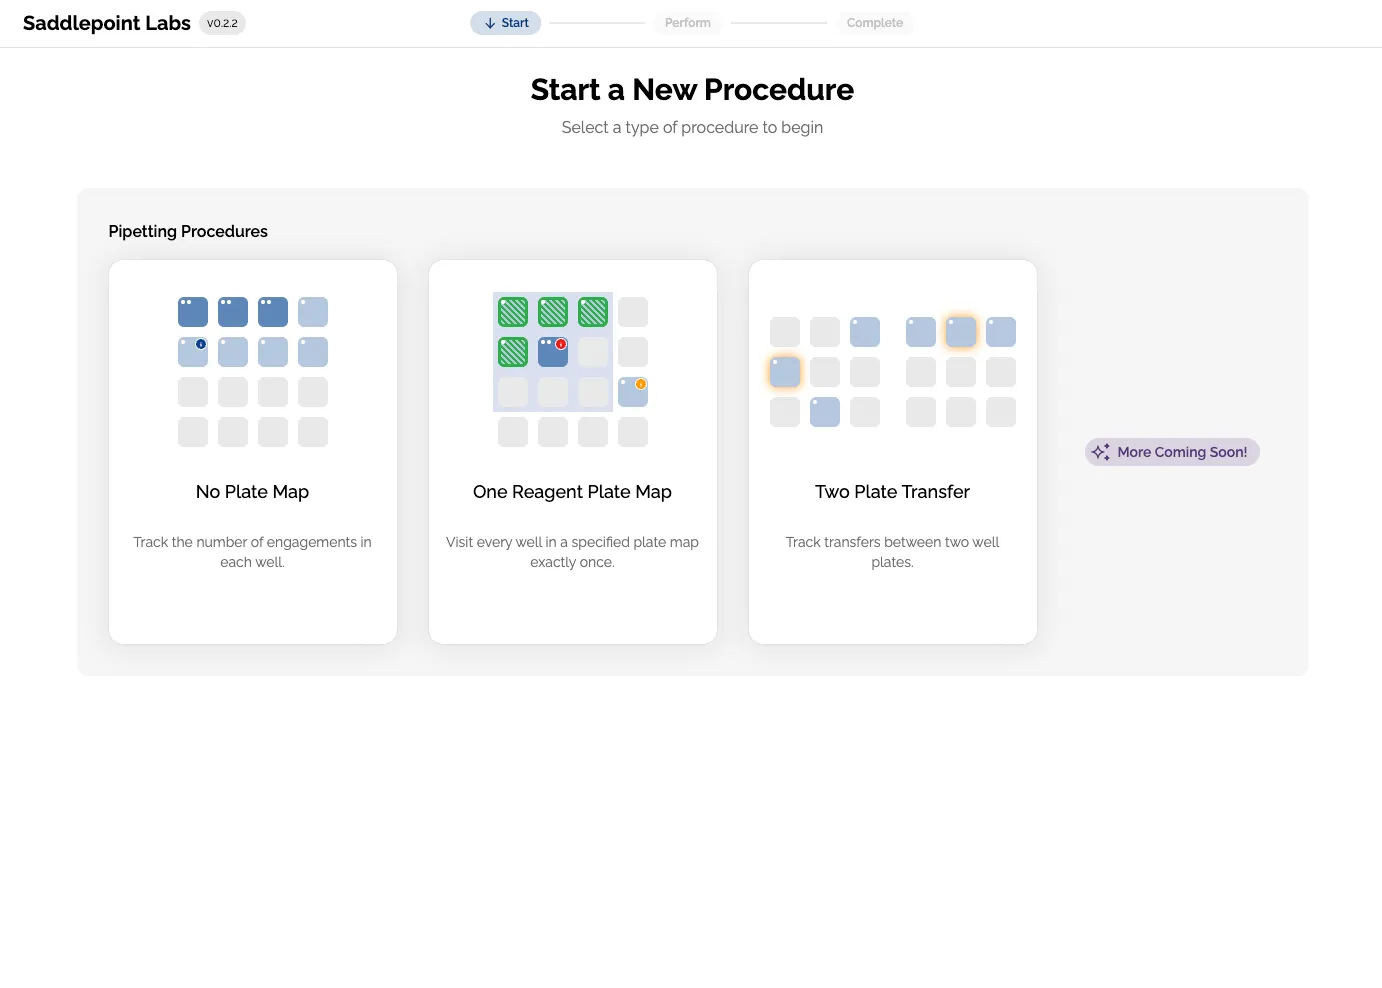
Task: Select the Complete step in progress bar
Action: point(874,23)
